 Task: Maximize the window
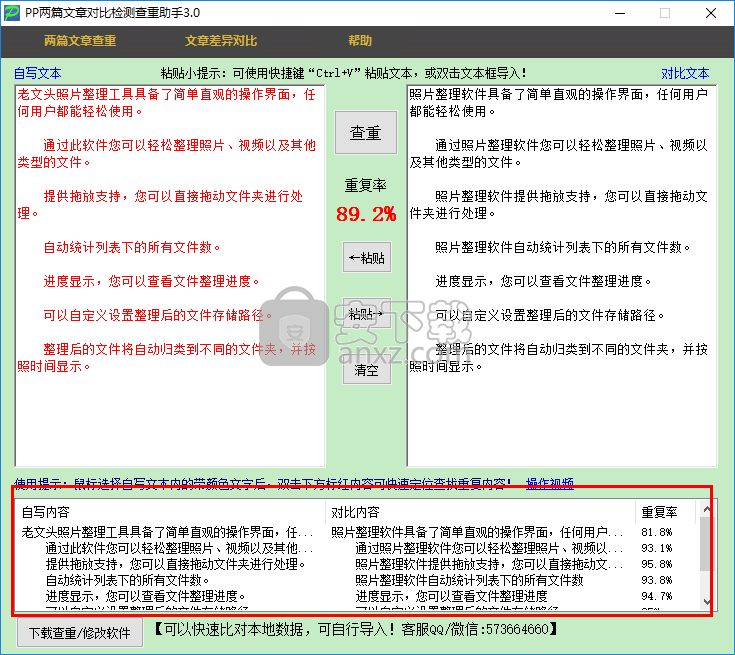[665, 13]
